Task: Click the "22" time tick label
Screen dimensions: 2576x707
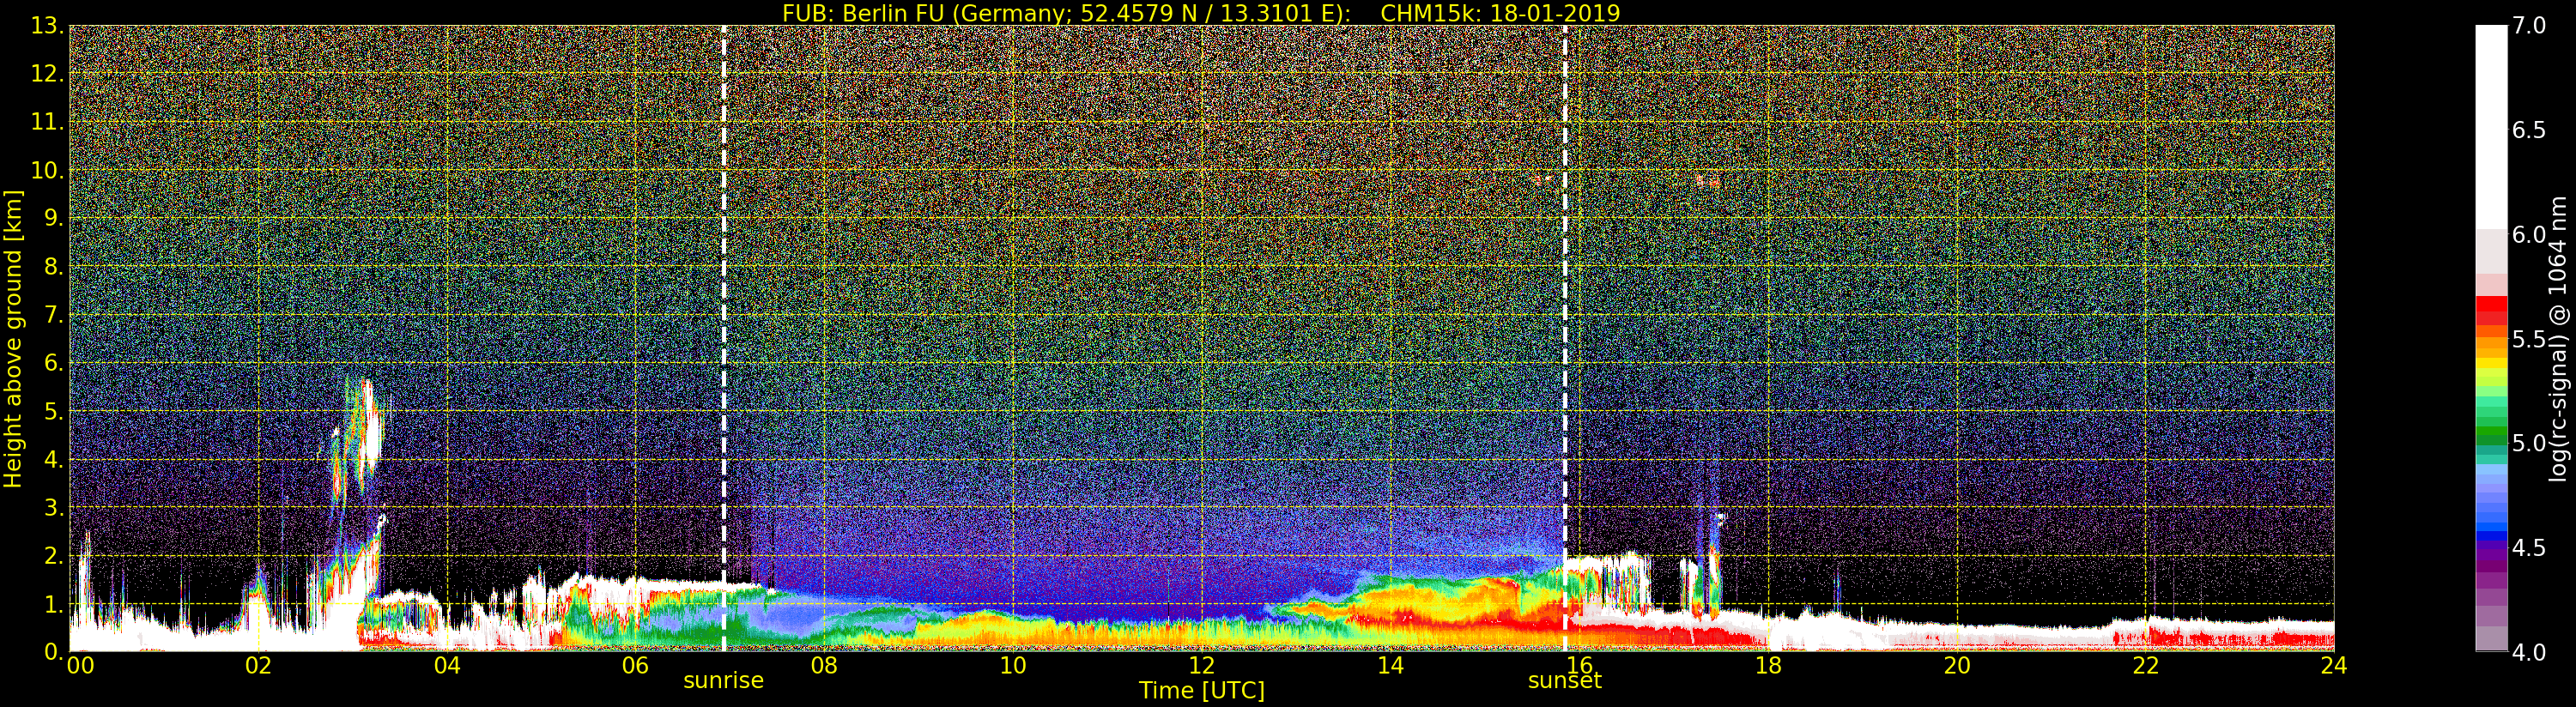Action: [2145, 666]
